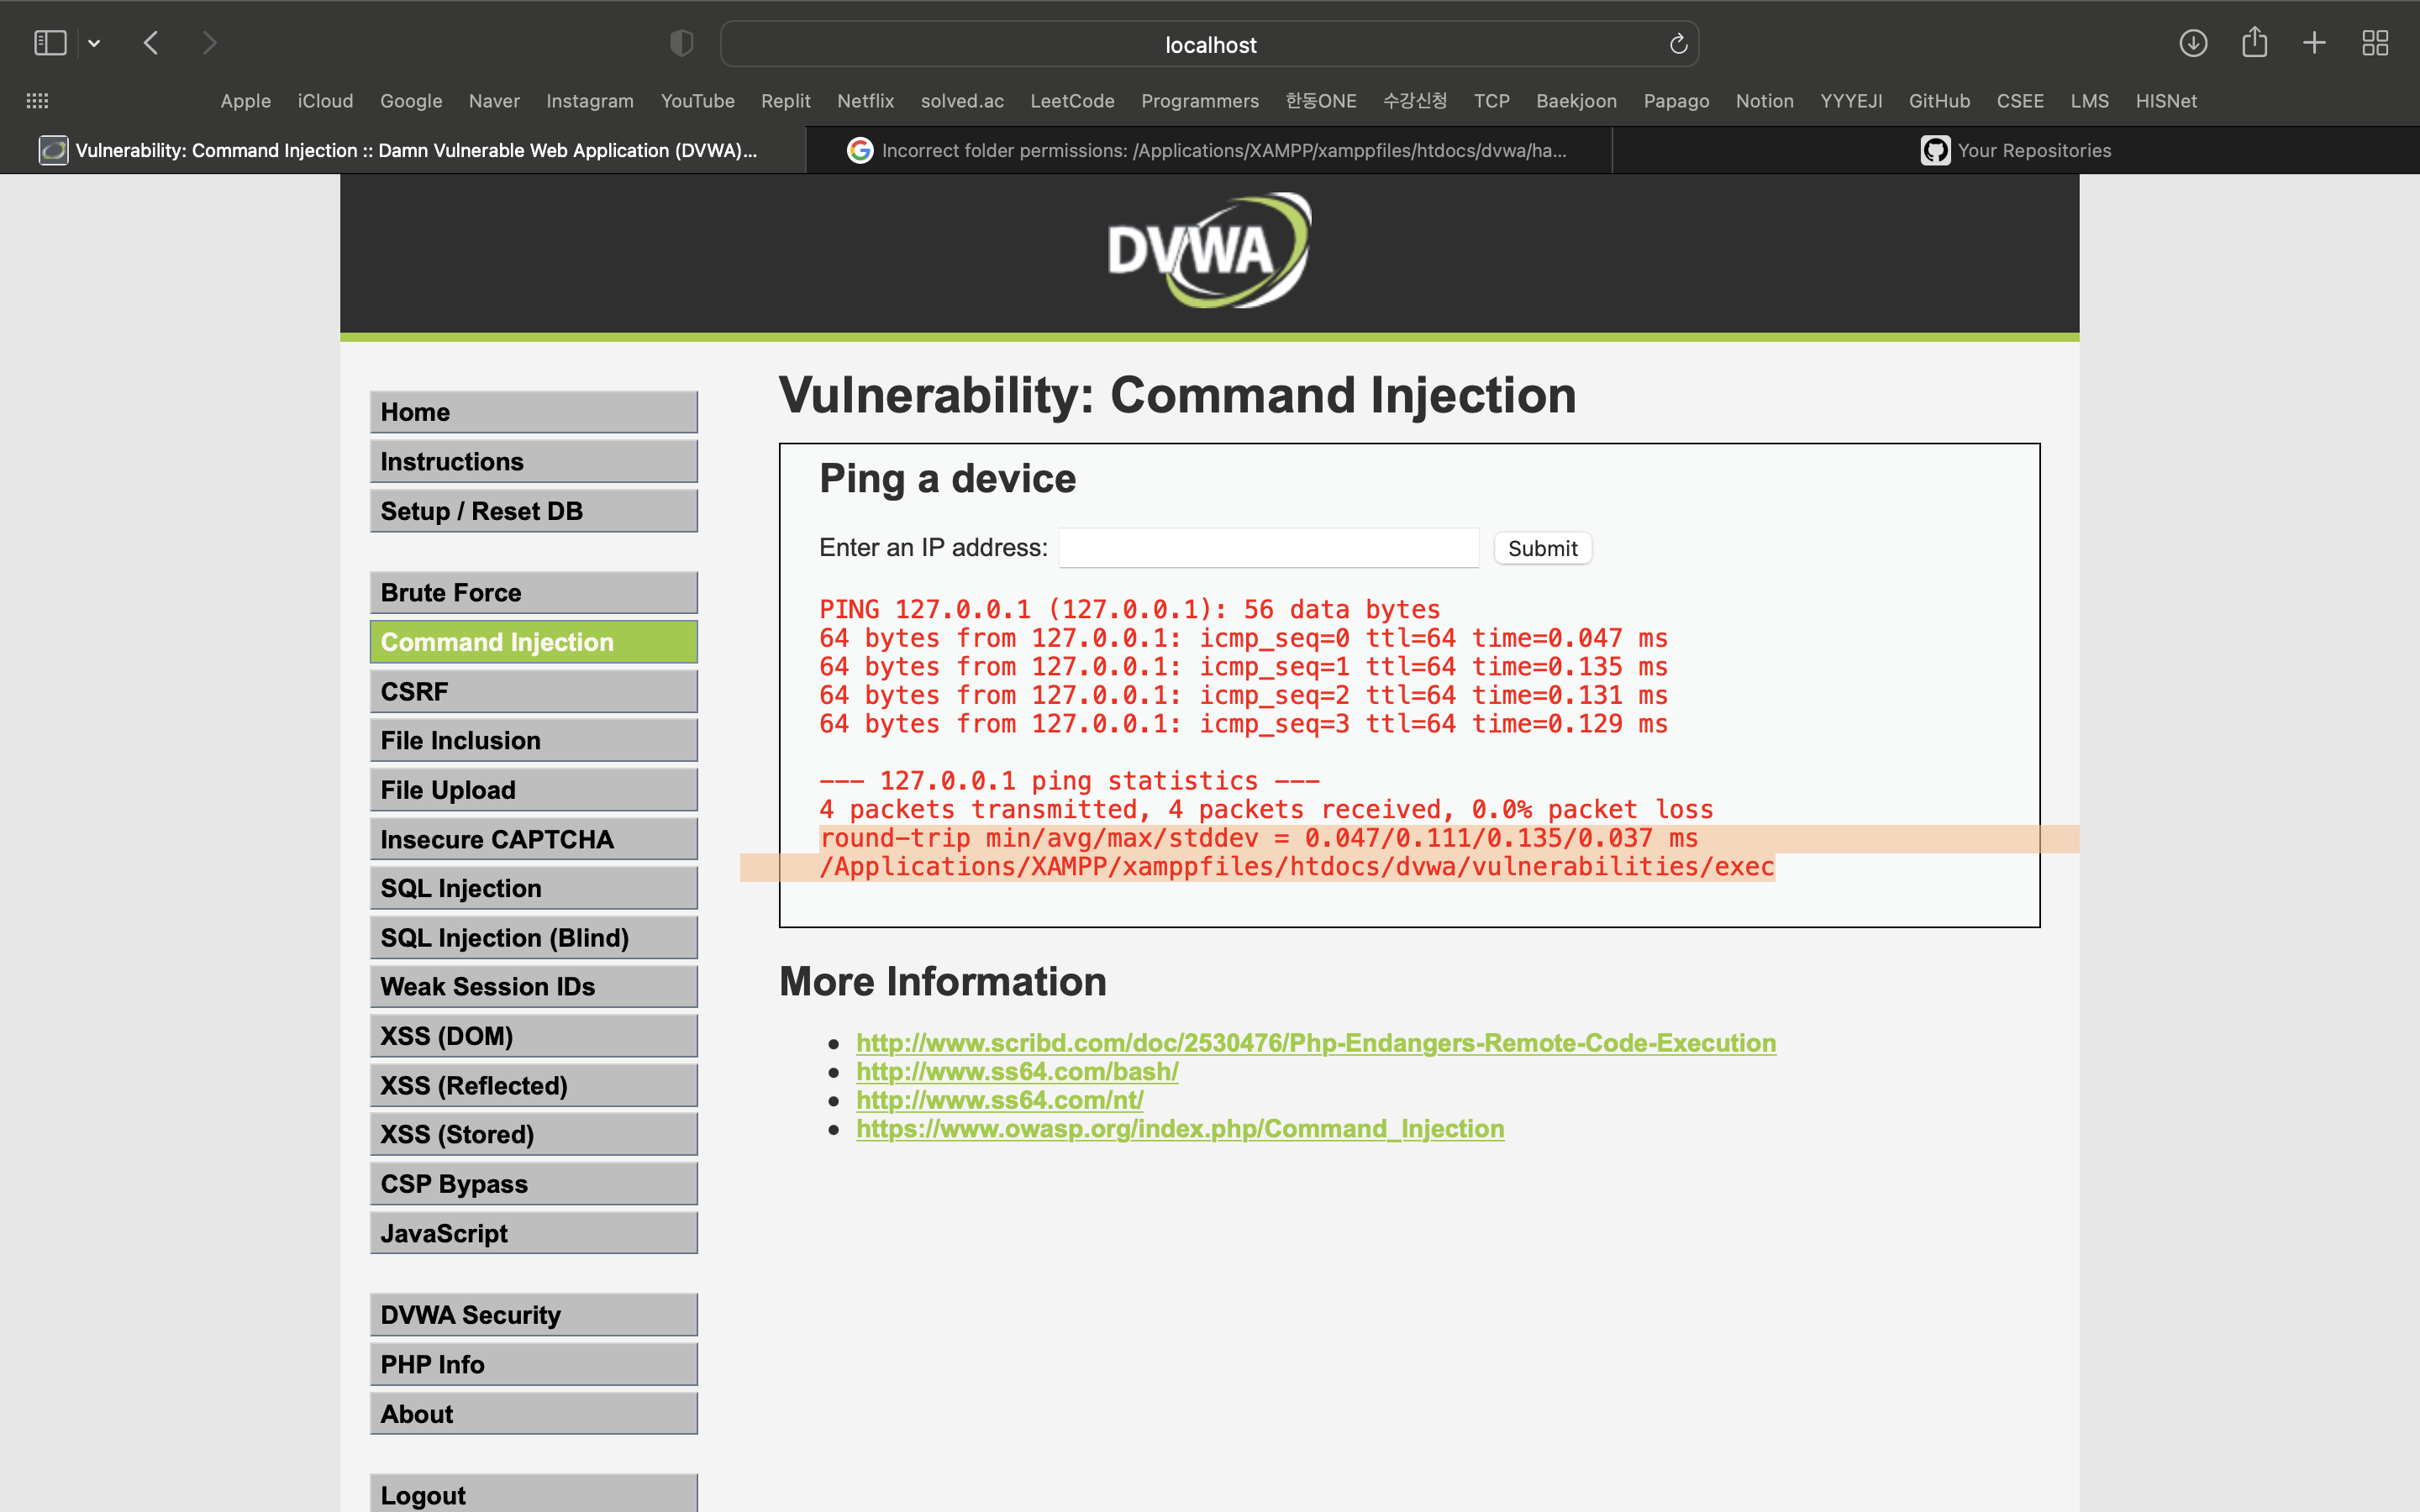Viewport: 2420px width, 1512px height.
Task: Go to the Home menu item
Action: tap(534, 412)
